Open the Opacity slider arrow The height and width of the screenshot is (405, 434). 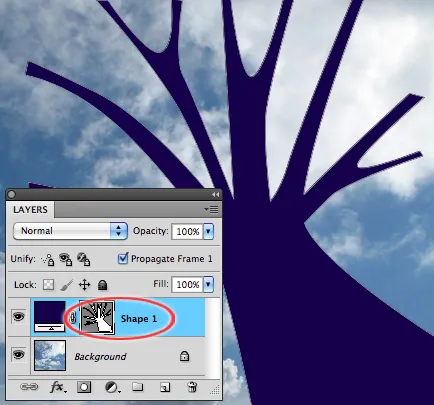point(208,231)
